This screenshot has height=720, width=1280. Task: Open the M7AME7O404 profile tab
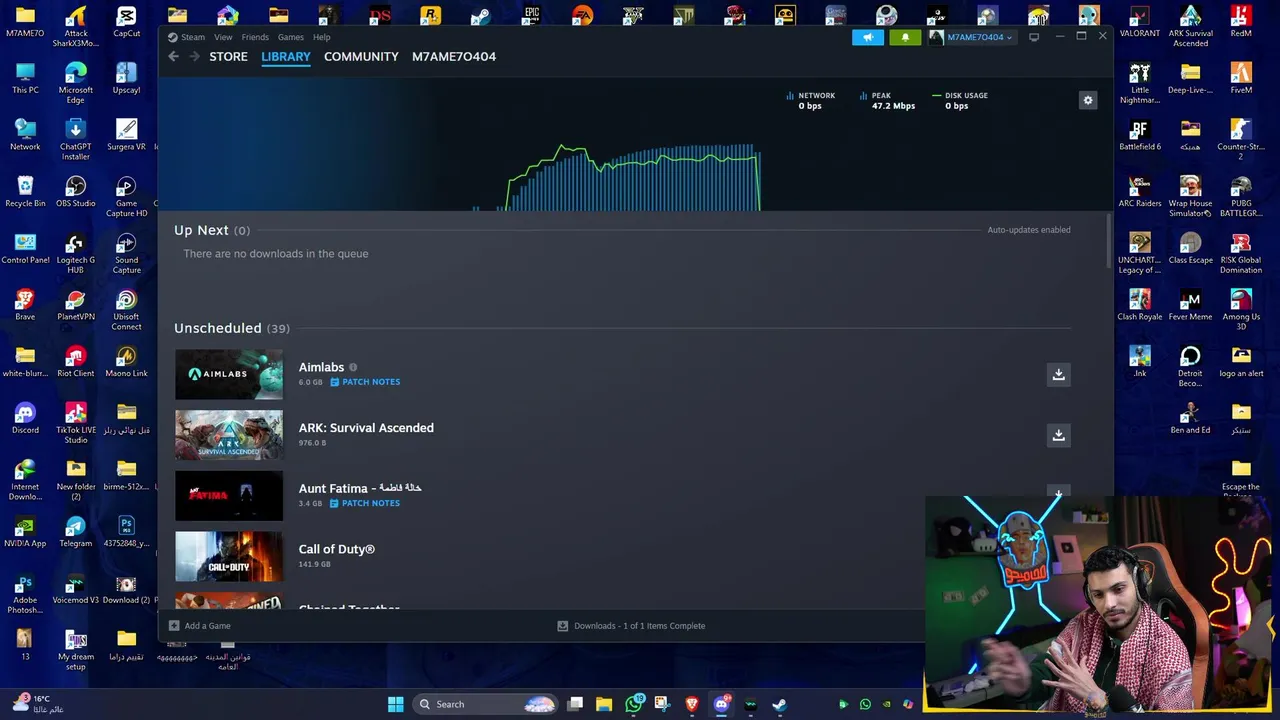(454, 57)
